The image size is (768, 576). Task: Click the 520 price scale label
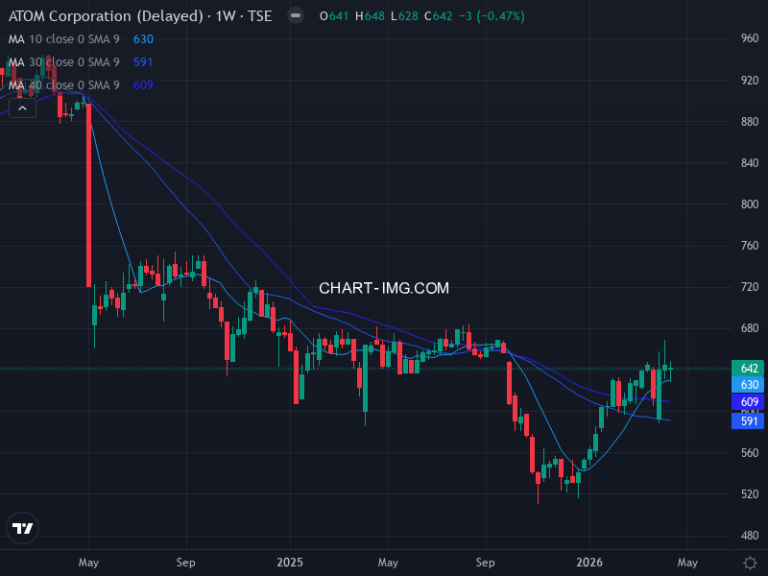[x=749, y=494]
